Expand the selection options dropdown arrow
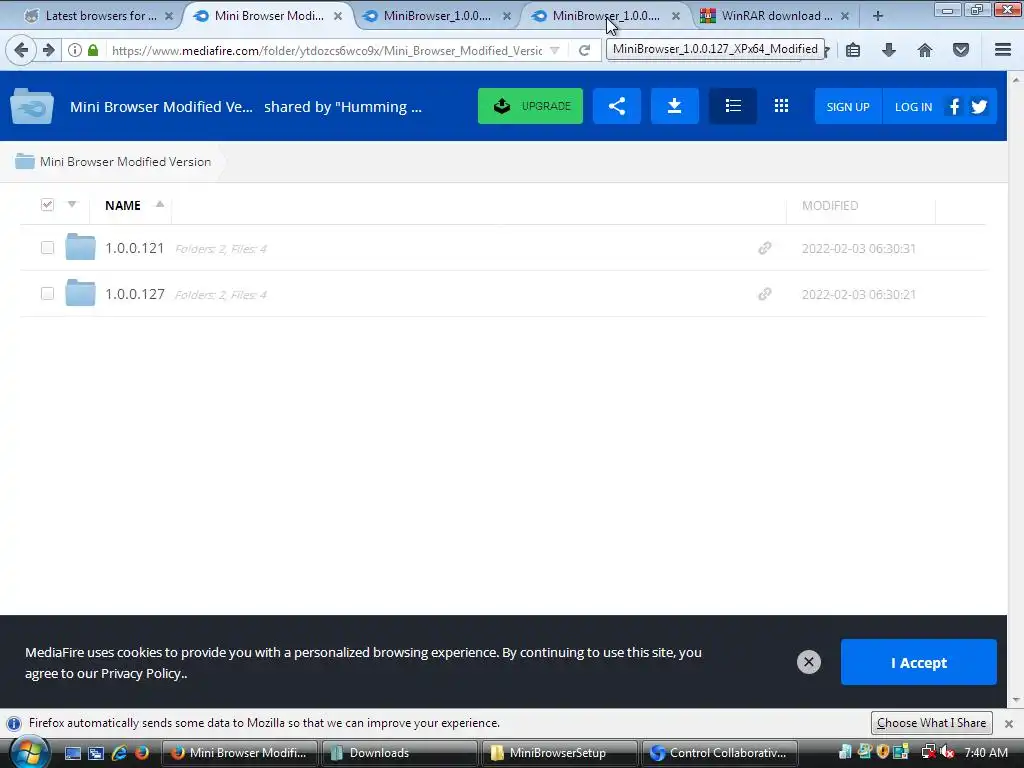 coord(72,204)
